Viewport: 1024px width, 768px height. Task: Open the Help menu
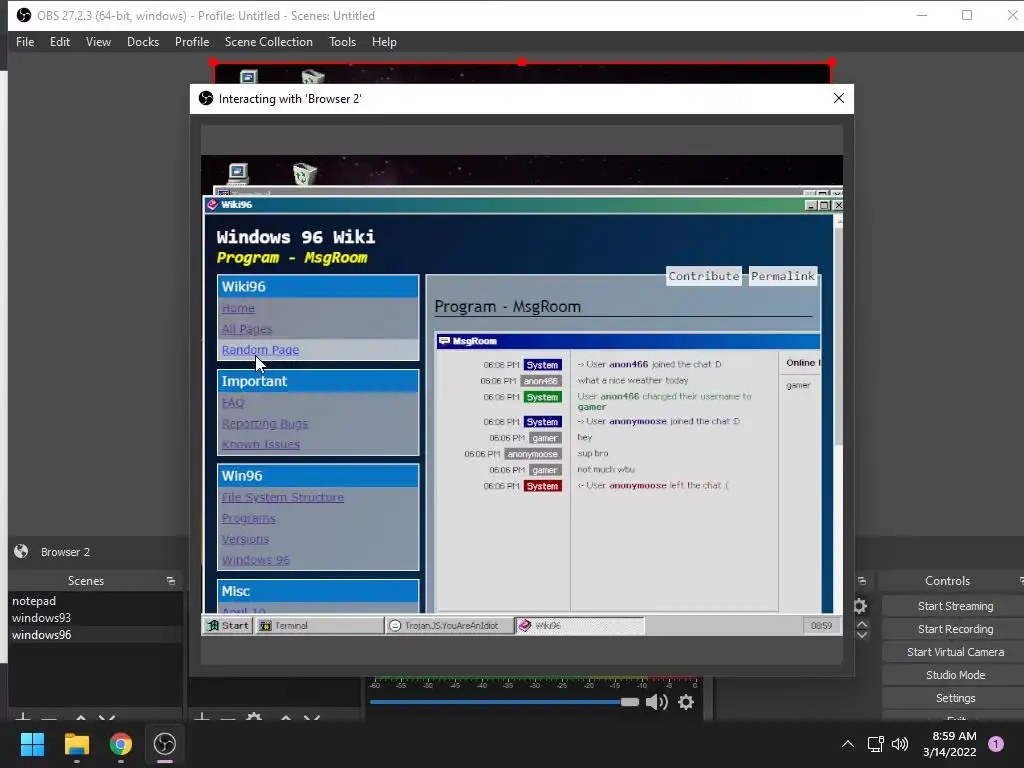(x=384, y=42)
